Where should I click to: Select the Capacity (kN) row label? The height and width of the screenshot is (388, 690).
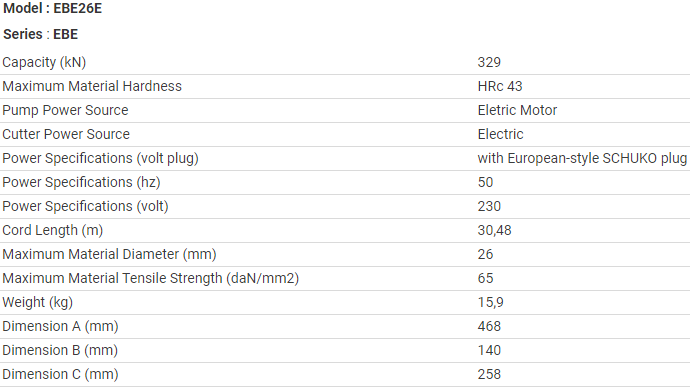[44, 62]
